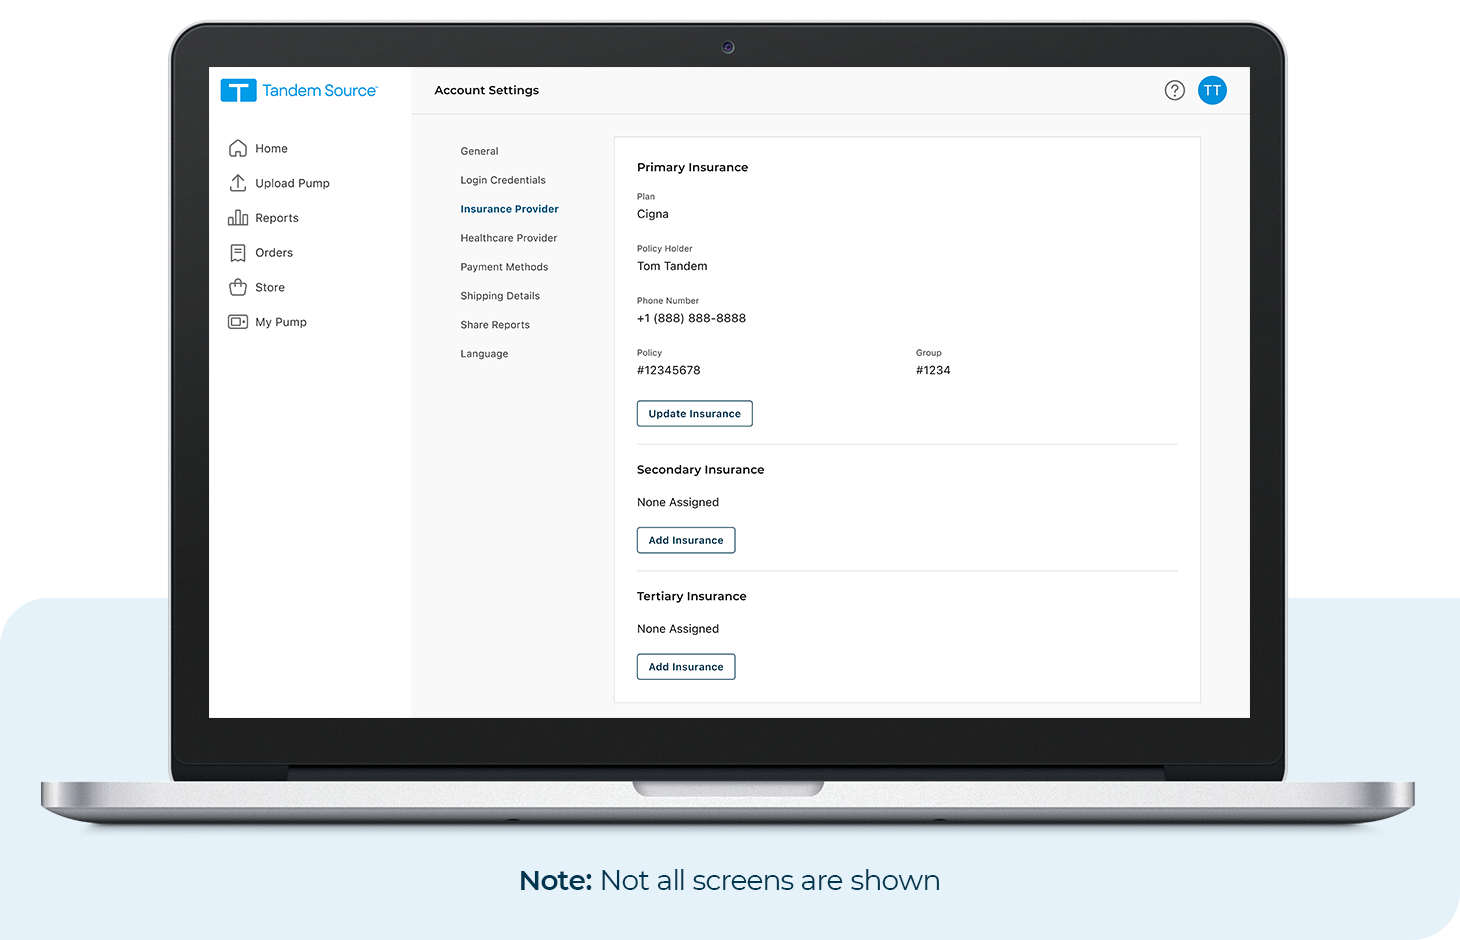Click the Reports bar chart icon
The image size is (1460, 940).
(240, 217)
